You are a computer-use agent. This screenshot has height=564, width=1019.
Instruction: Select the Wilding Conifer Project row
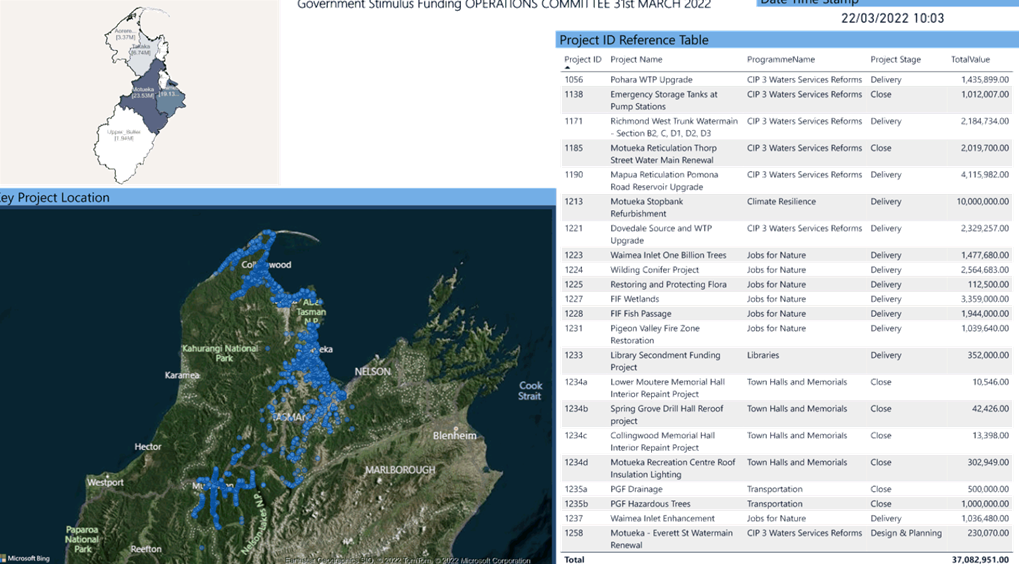click(x=786, y=270)
